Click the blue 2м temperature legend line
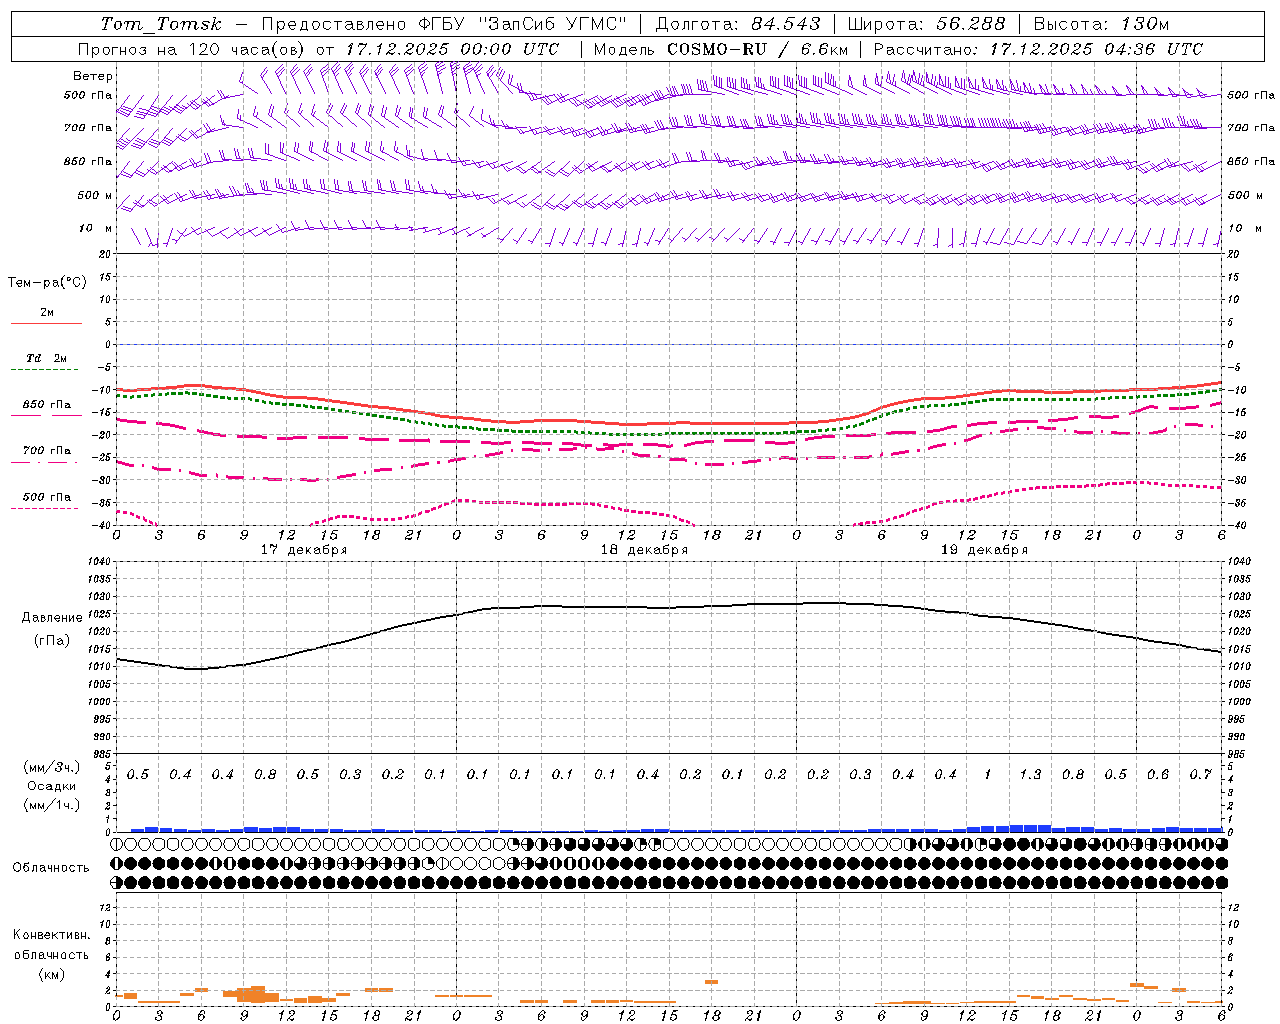The image size is (1280, 1024). 46,323
